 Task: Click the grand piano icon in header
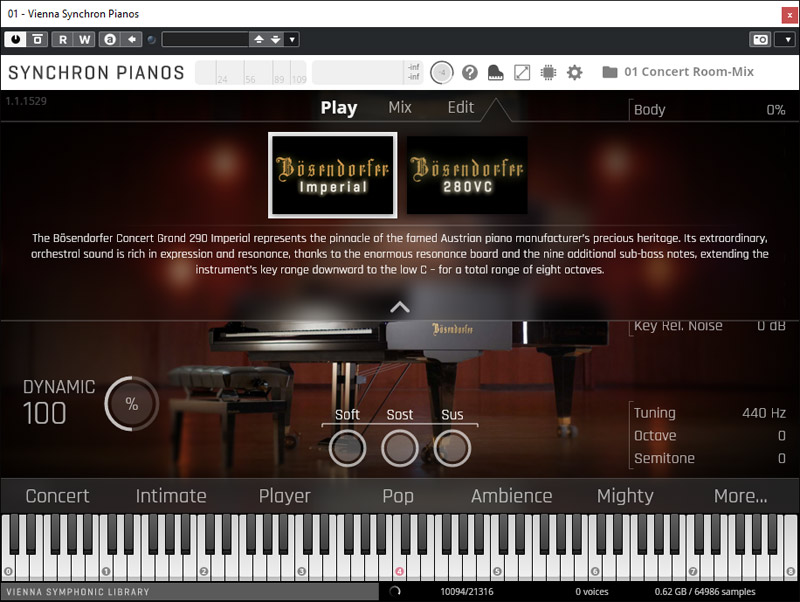coord(495,72)
